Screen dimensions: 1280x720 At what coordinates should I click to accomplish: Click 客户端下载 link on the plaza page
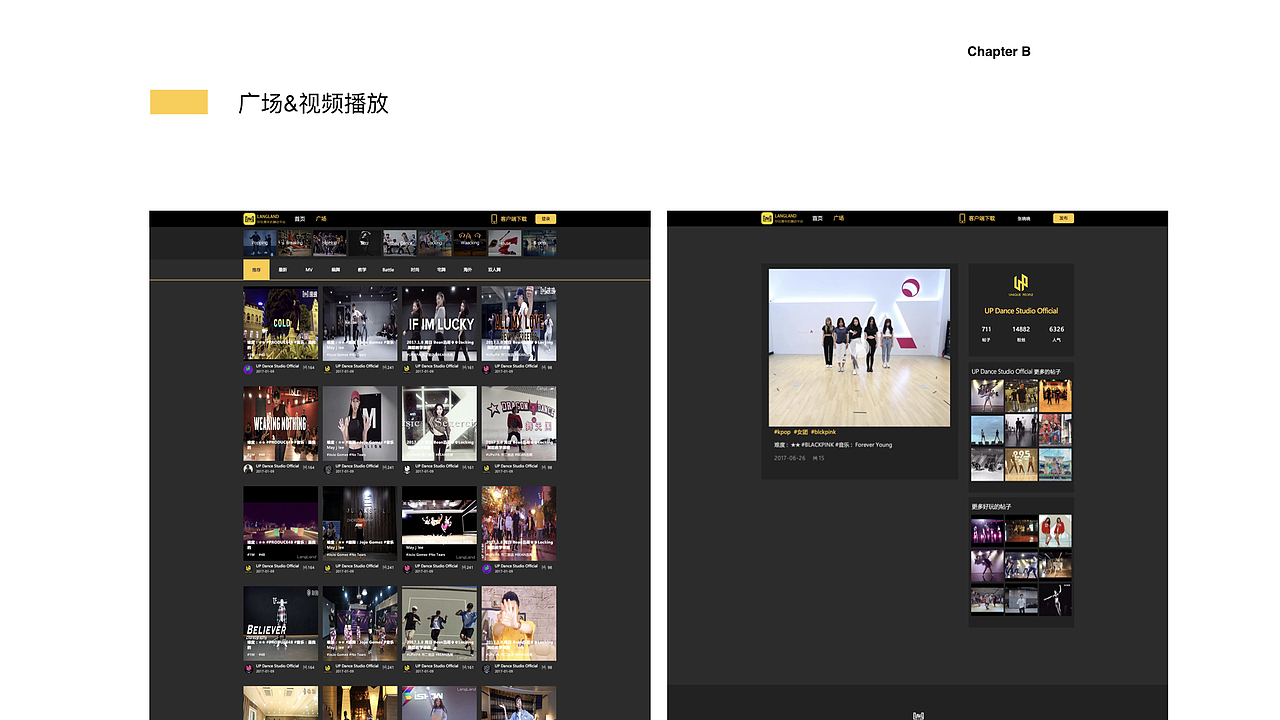pos(513,218)
